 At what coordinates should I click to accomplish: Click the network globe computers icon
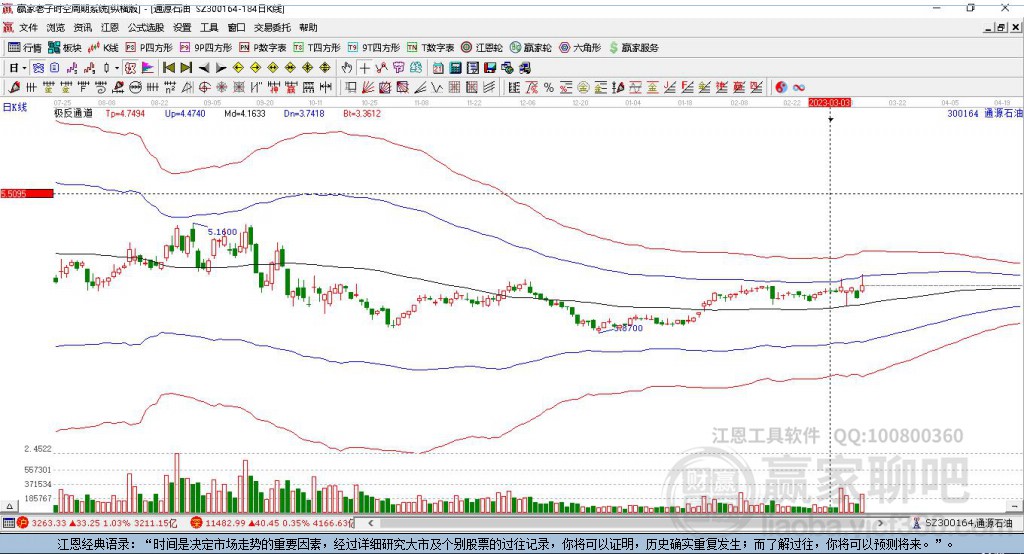(507, 68)
